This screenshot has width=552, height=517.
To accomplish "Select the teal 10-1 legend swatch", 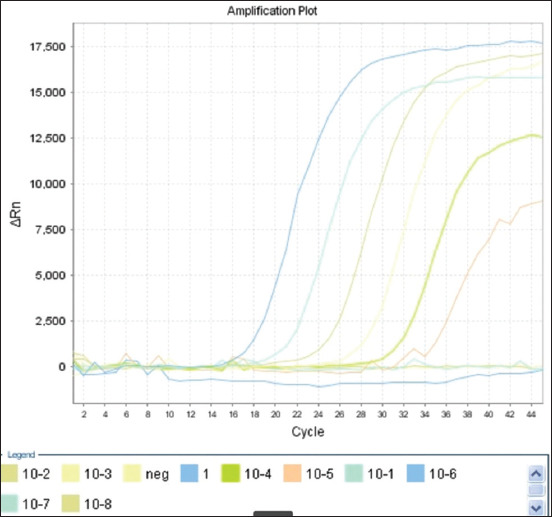I will [x=354, y=473].
